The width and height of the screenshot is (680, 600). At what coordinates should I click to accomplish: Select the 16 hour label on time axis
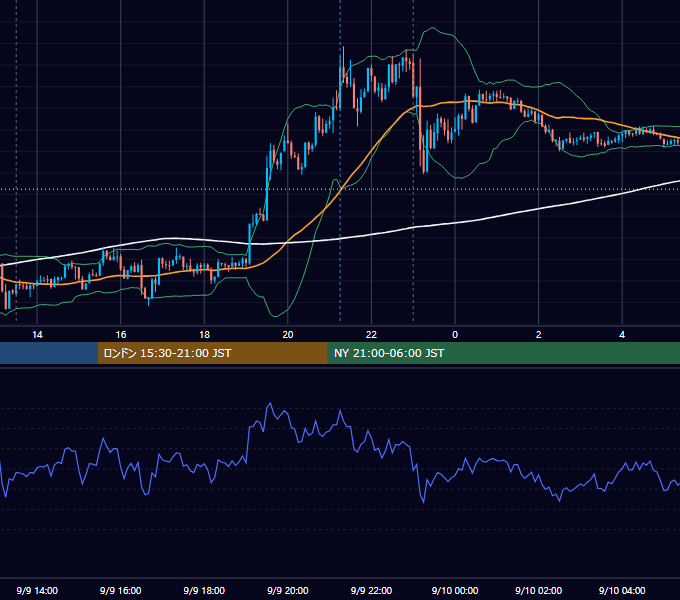pyautogui.click(x=121, y=335)
